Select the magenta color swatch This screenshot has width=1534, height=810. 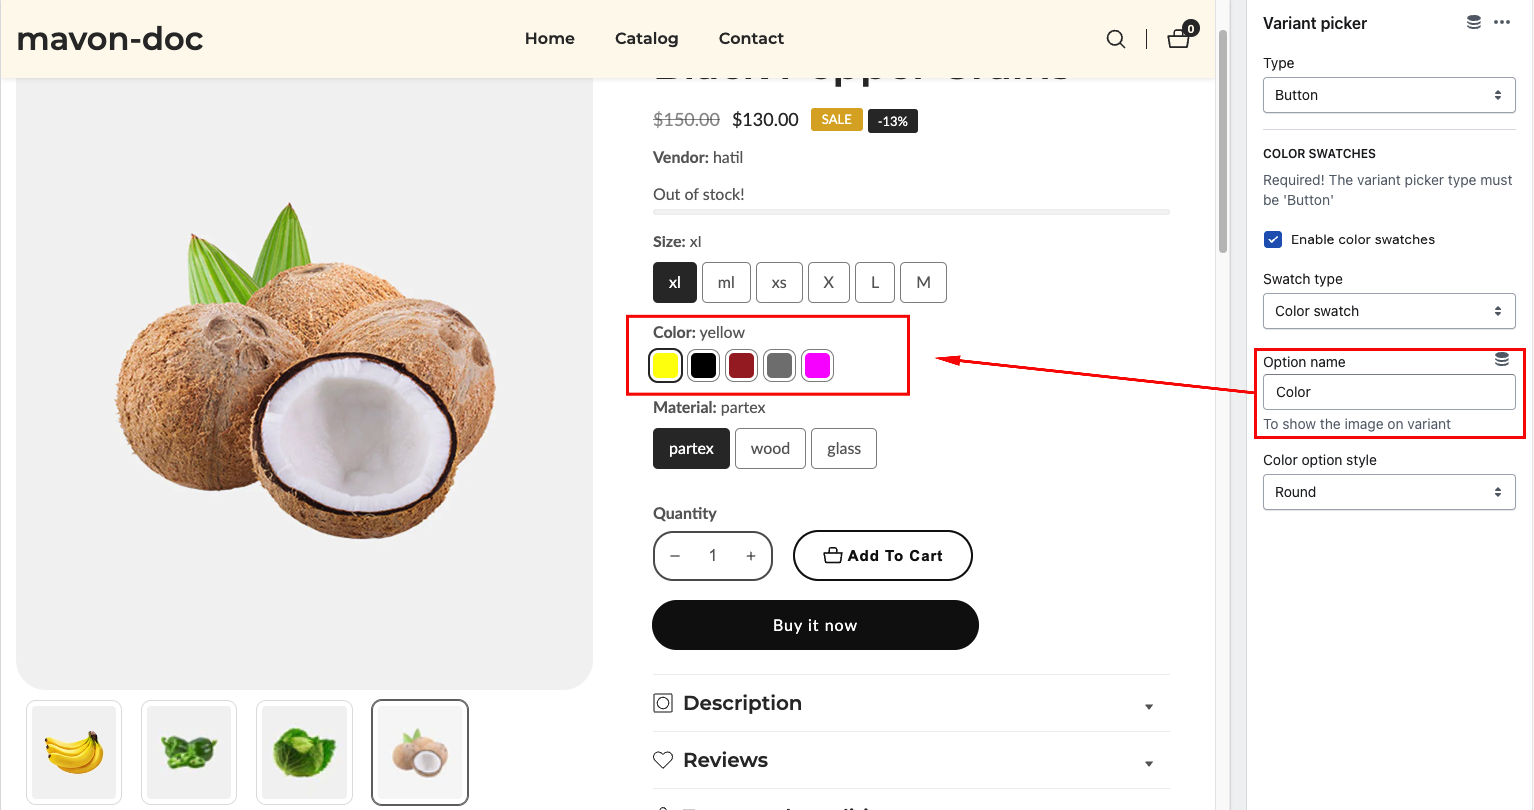817,366
